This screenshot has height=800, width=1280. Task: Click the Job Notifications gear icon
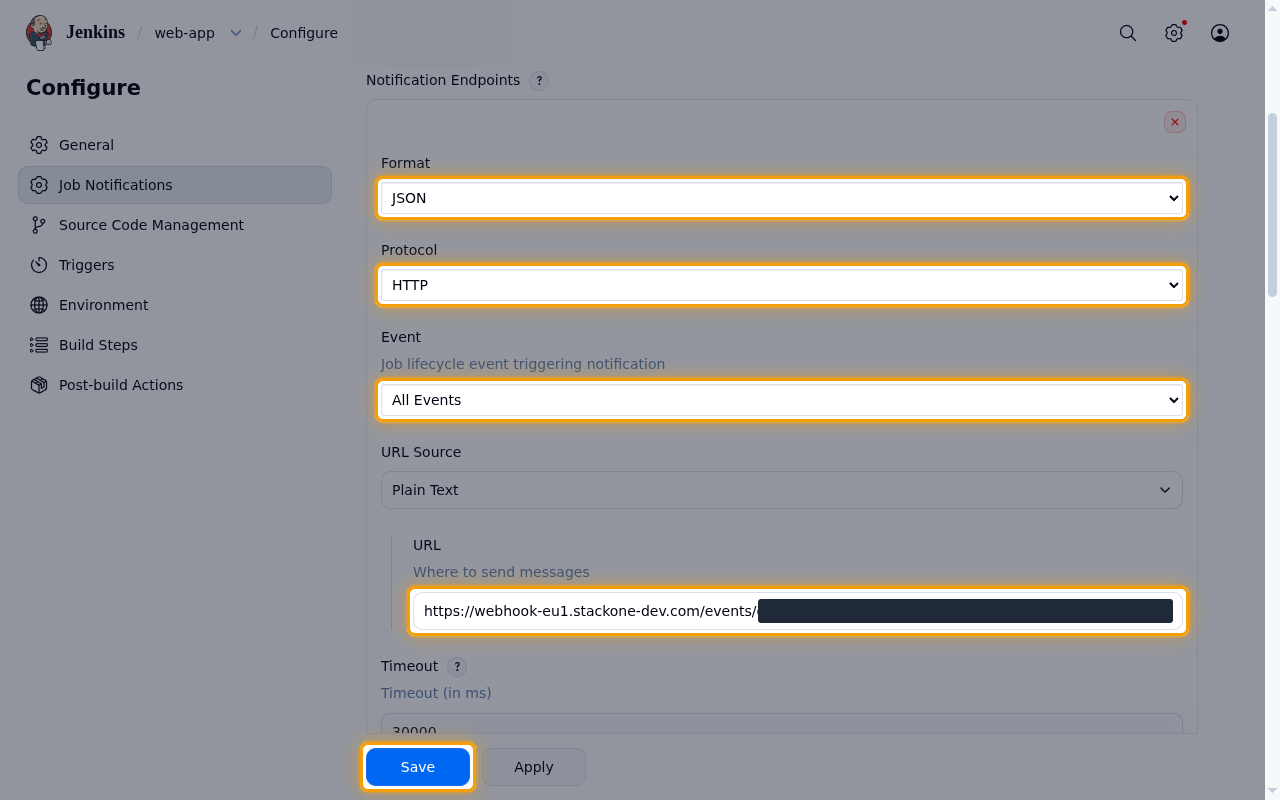coord(39,185)
